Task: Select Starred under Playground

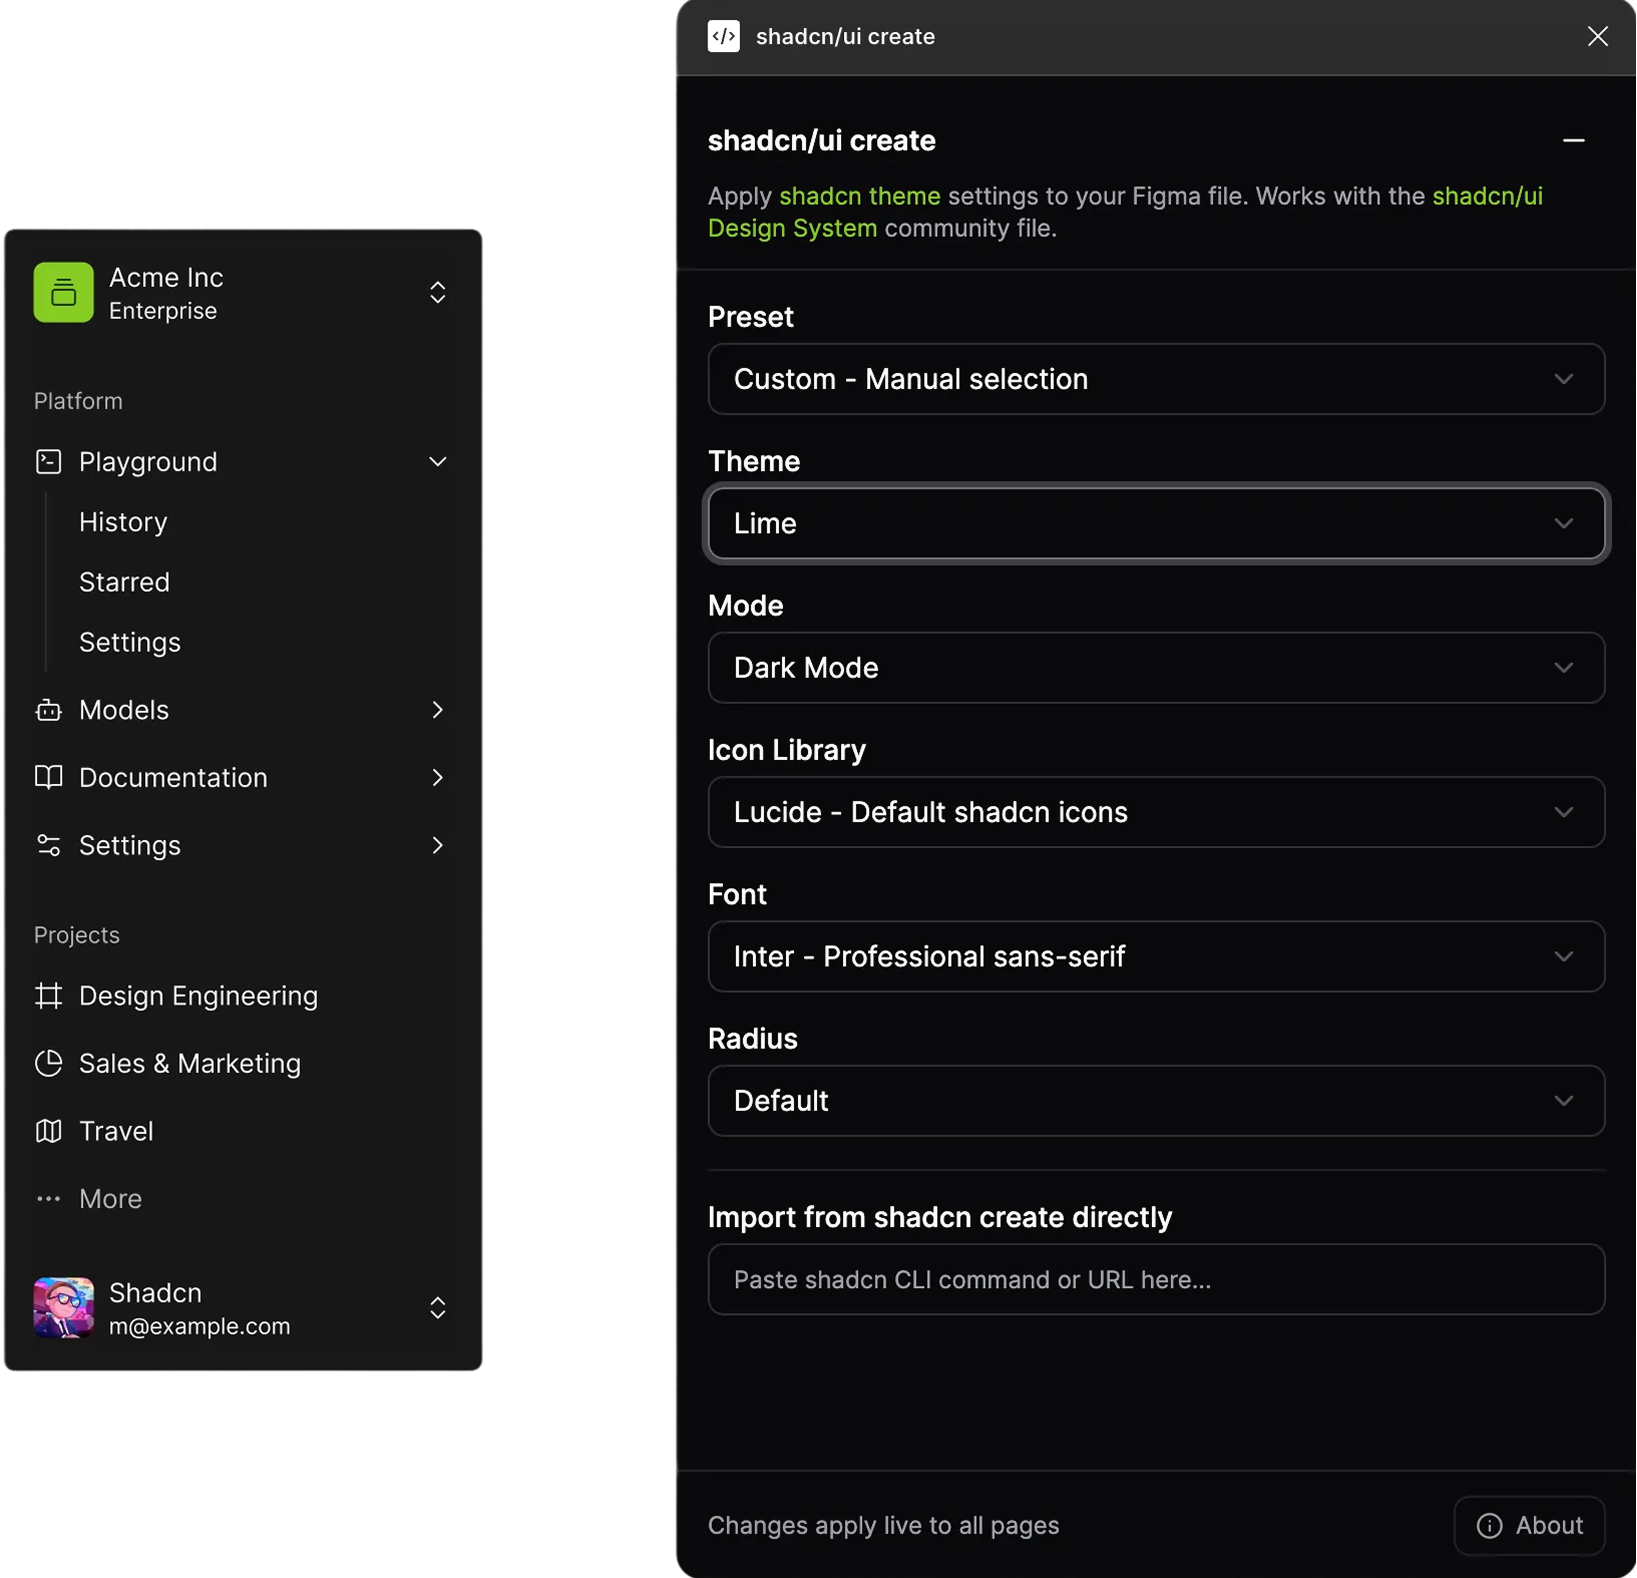Action: [124, 582]
